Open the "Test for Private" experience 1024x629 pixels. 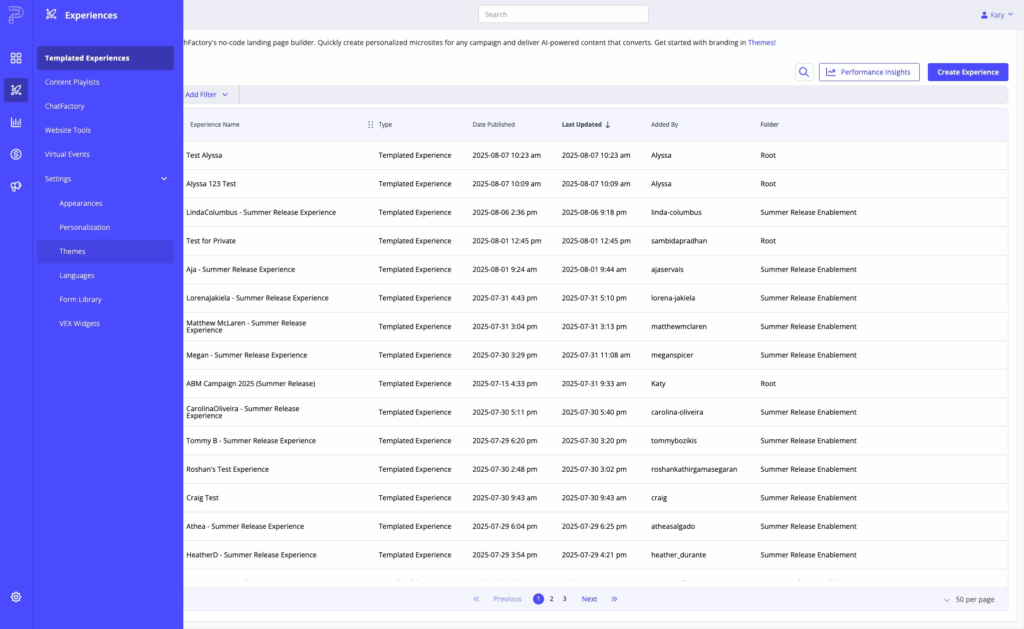211,241
